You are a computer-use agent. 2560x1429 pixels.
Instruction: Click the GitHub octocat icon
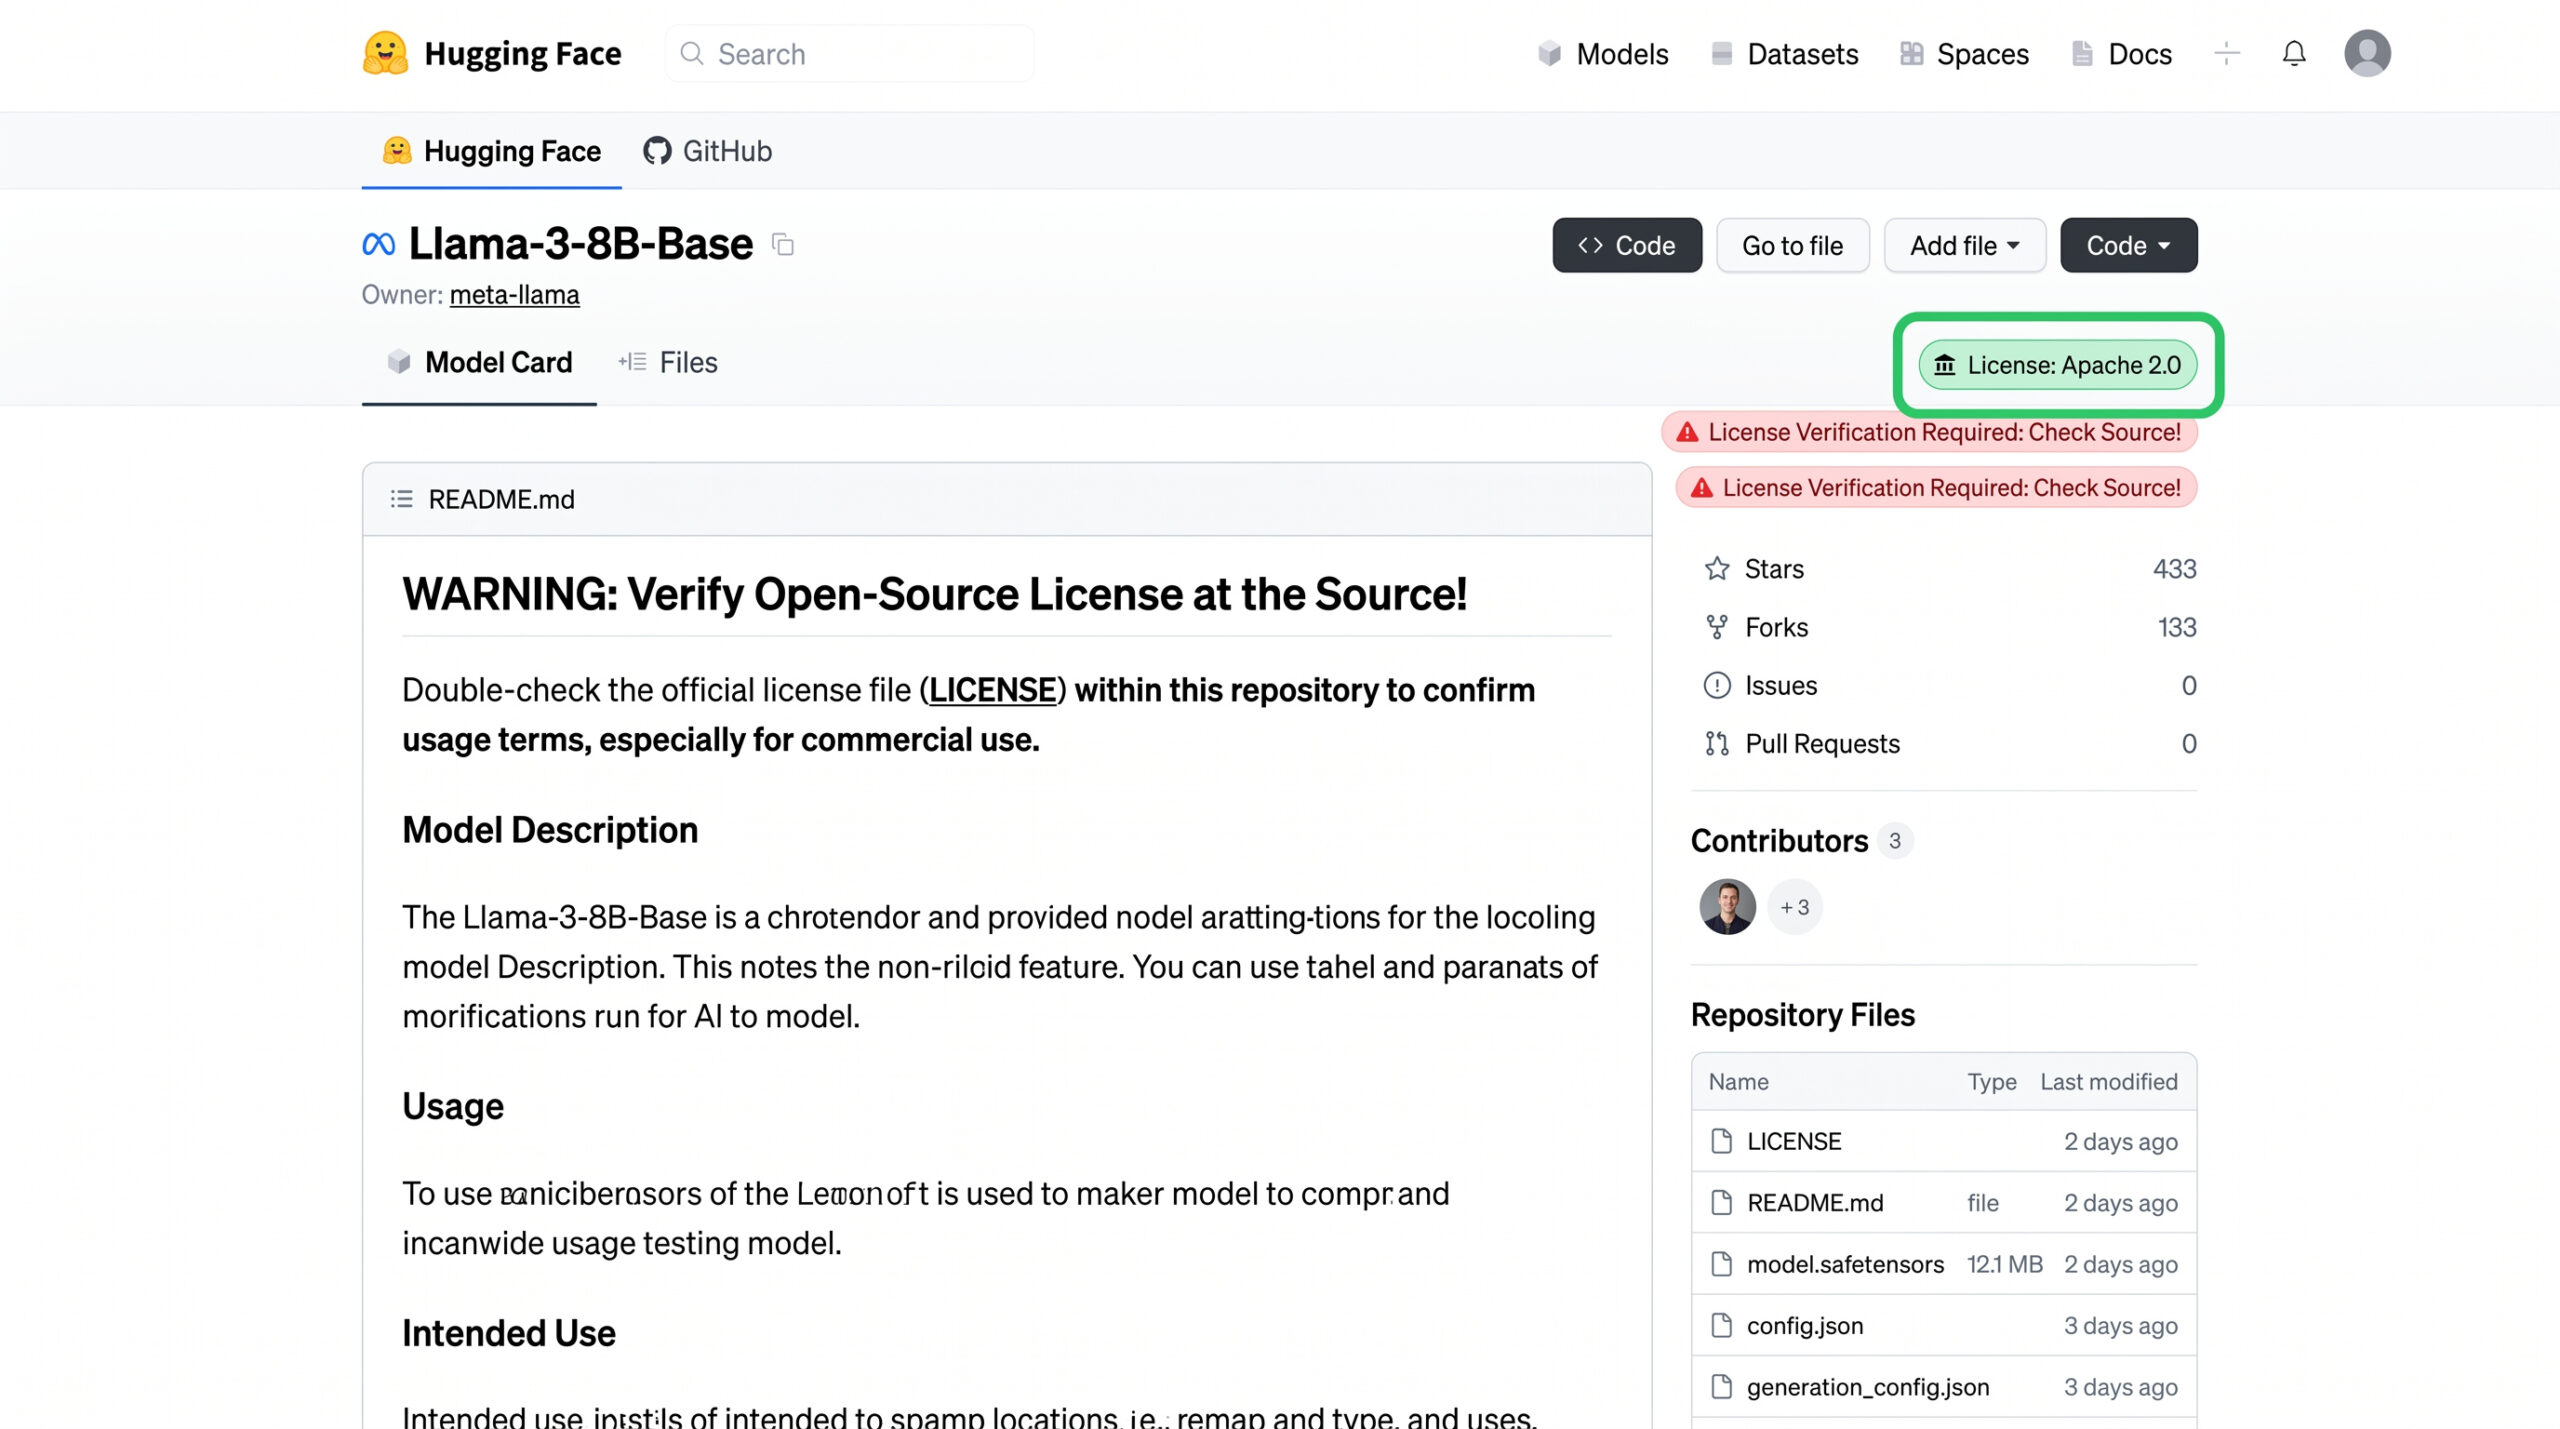tap(657, 151)
